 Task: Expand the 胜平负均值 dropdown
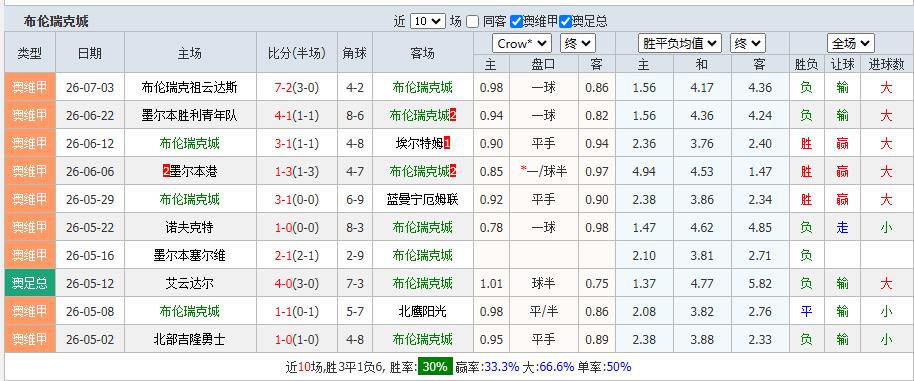click(680, 44)
